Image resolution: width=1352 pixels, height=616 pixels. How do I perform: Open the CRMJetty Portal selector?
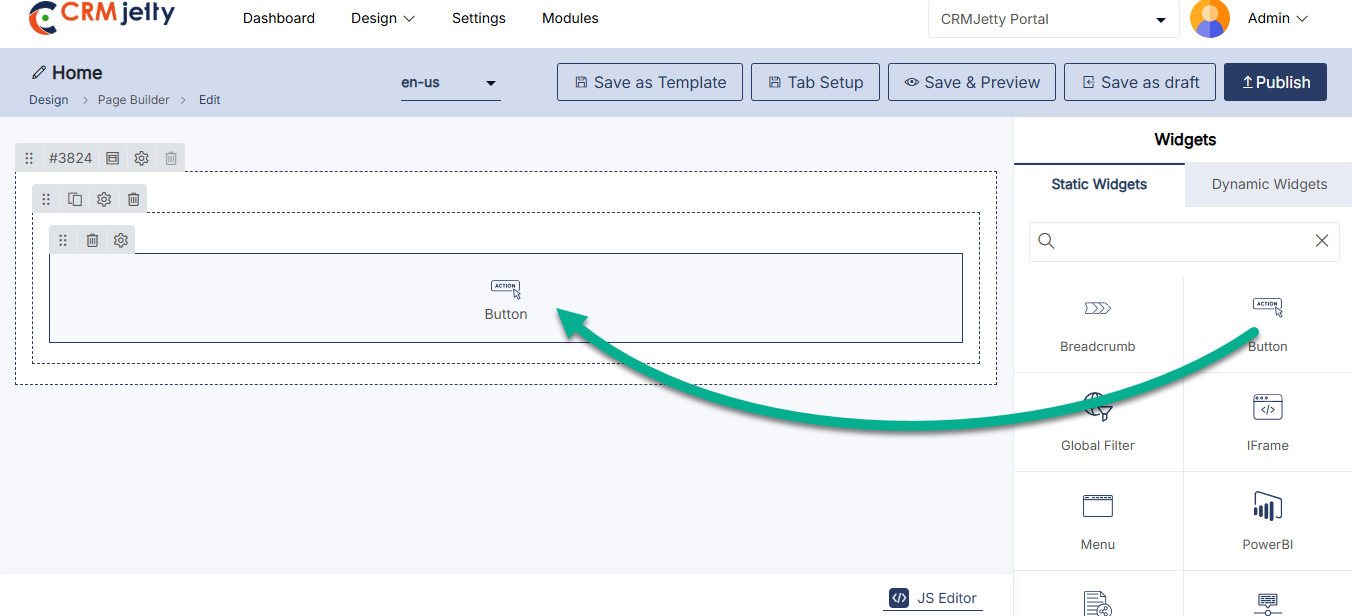coord(1053,19)
